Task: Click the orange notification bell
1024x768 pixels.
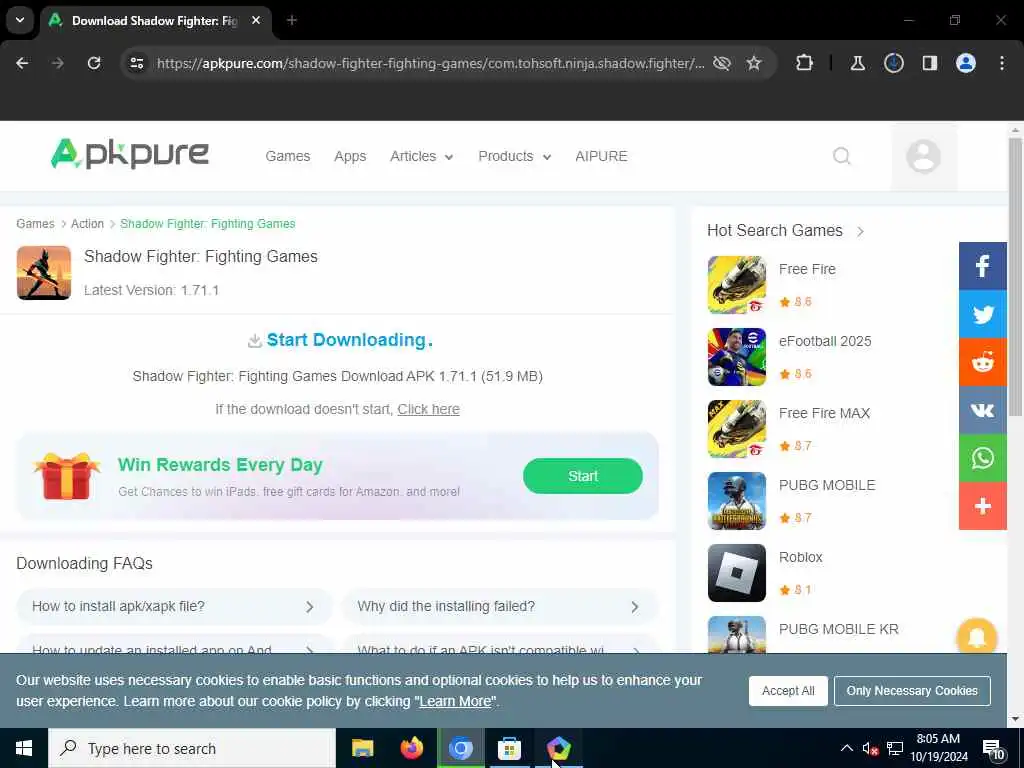Action: pyautogui.click(x=976, y=637)
